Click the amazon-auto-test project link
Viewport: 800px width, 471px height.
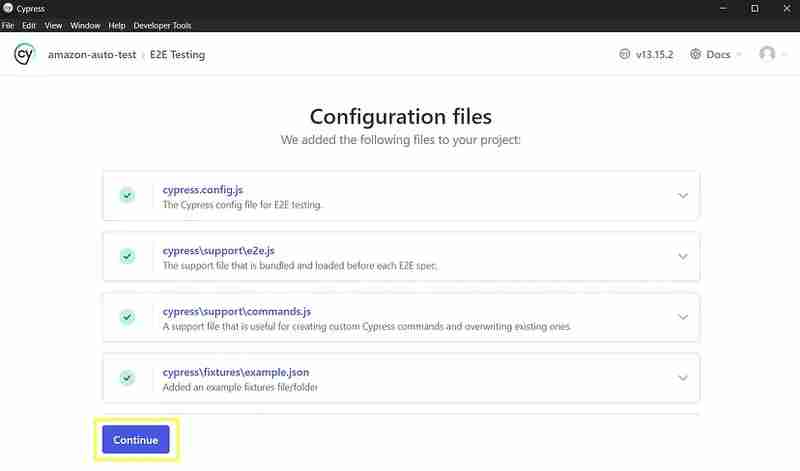point(90,55)
